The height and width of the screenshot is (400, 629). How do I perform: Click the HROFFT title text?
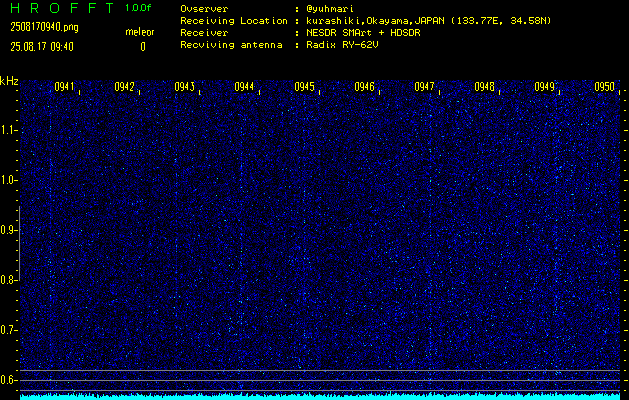[x=62, y=8]
